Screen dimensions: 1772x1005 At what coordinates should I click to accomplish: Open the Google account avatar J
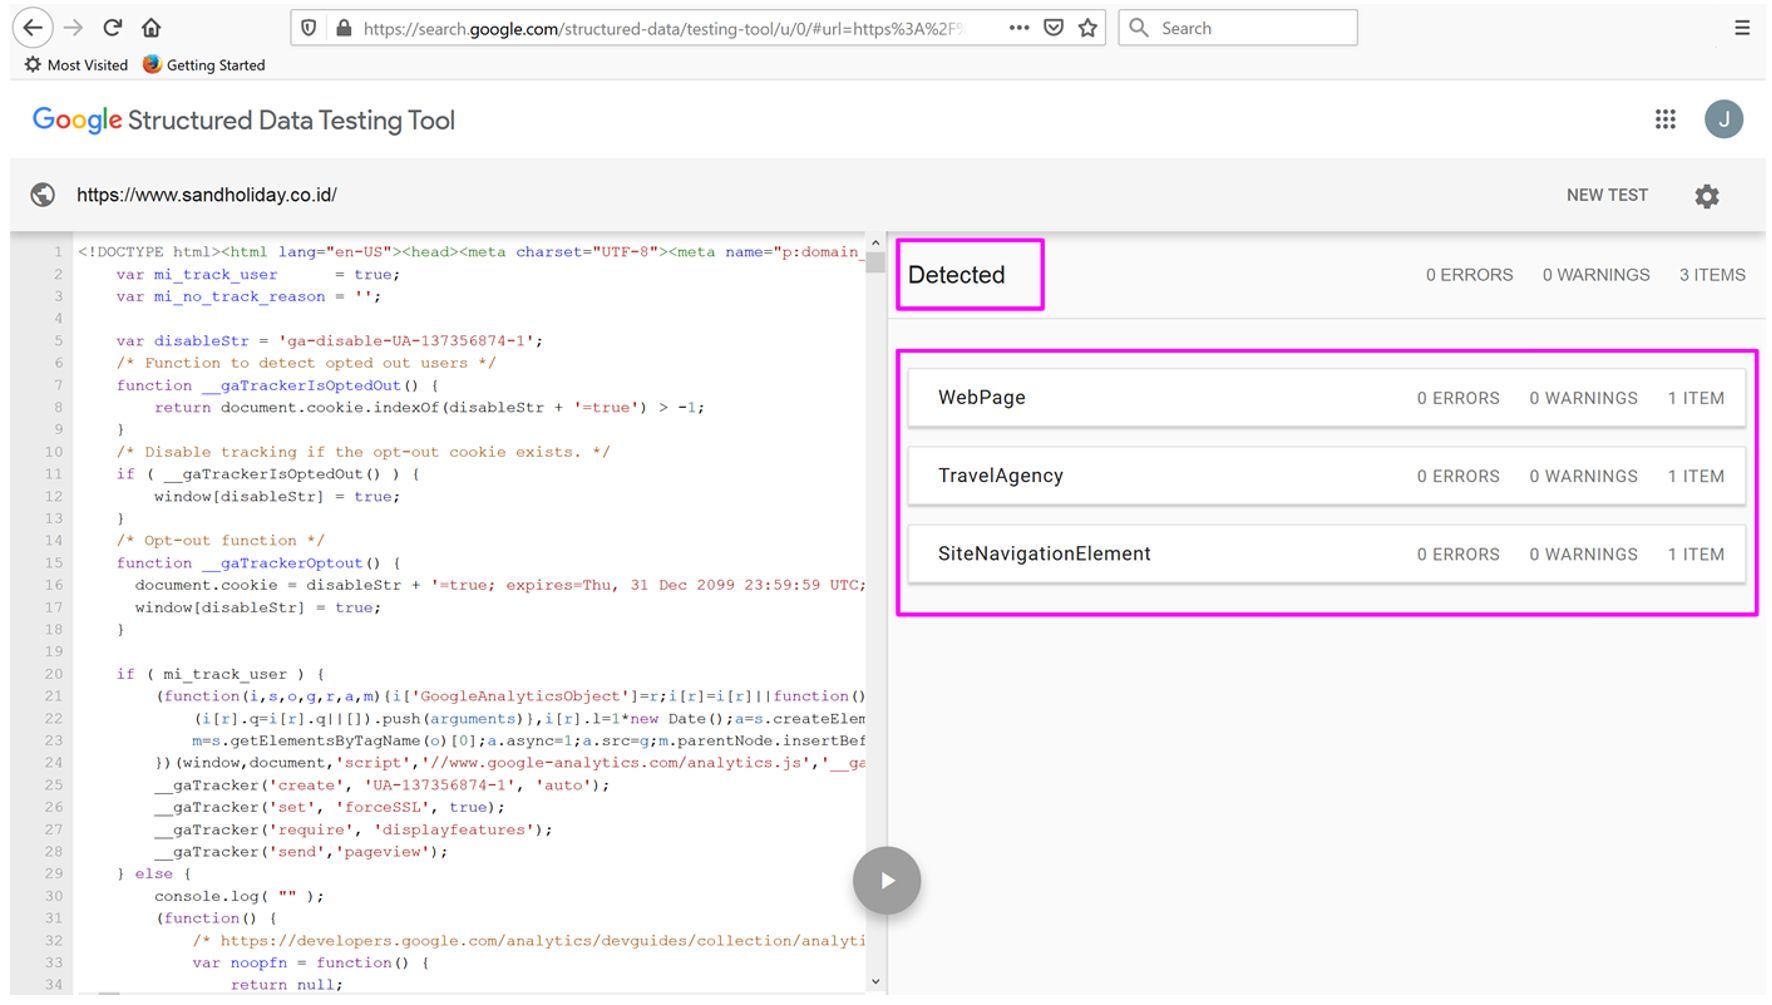point(1724,120)
